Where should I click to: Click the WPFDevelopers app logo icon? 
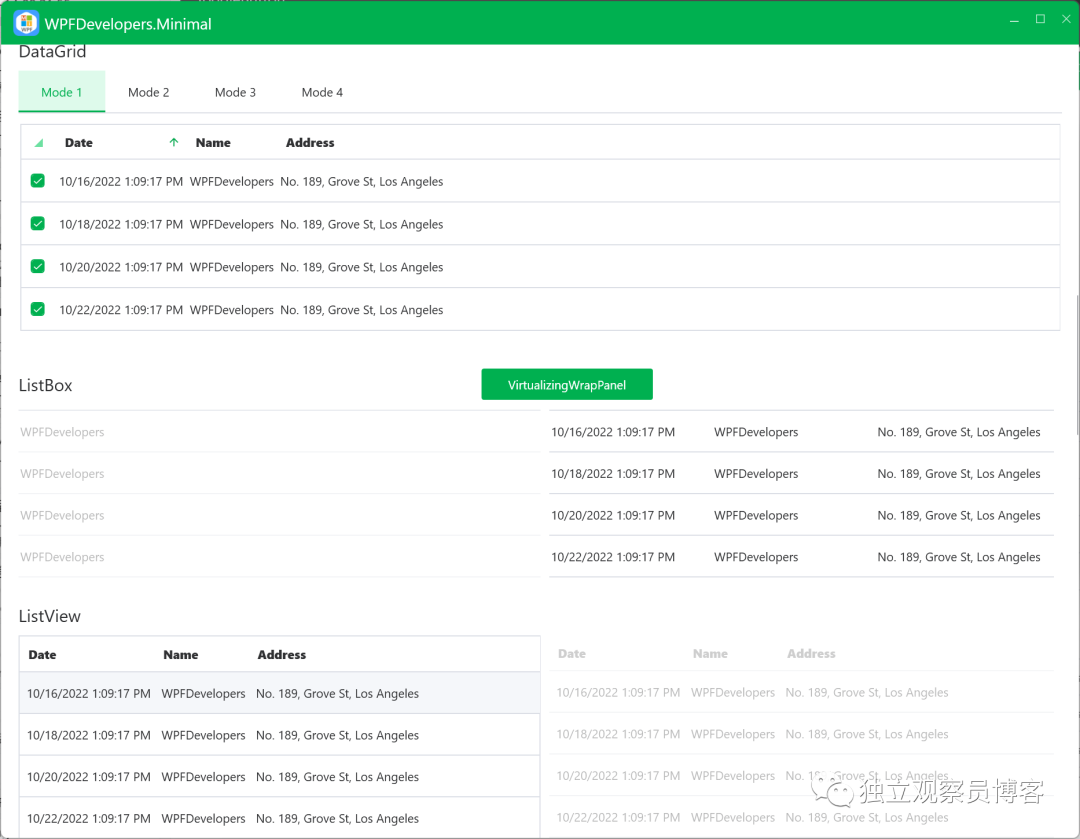tap(26, 23)
